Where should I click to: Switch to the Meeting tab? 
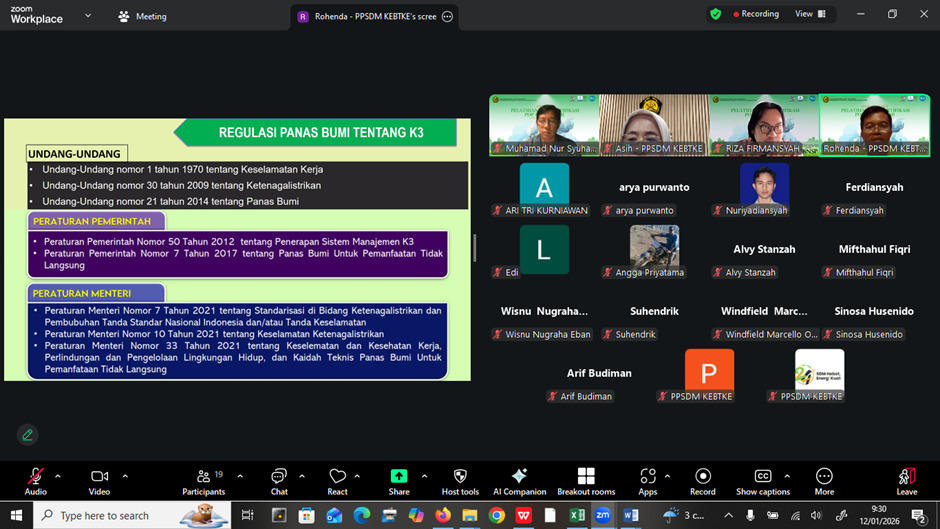[142, 16]
